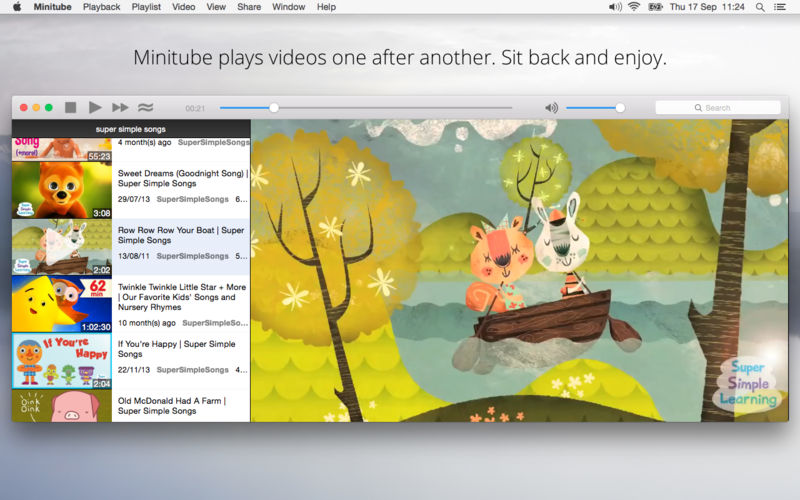Click the volume slider knob
The width and height of the screenshot is (800, 500).
(x=620, y=107)
